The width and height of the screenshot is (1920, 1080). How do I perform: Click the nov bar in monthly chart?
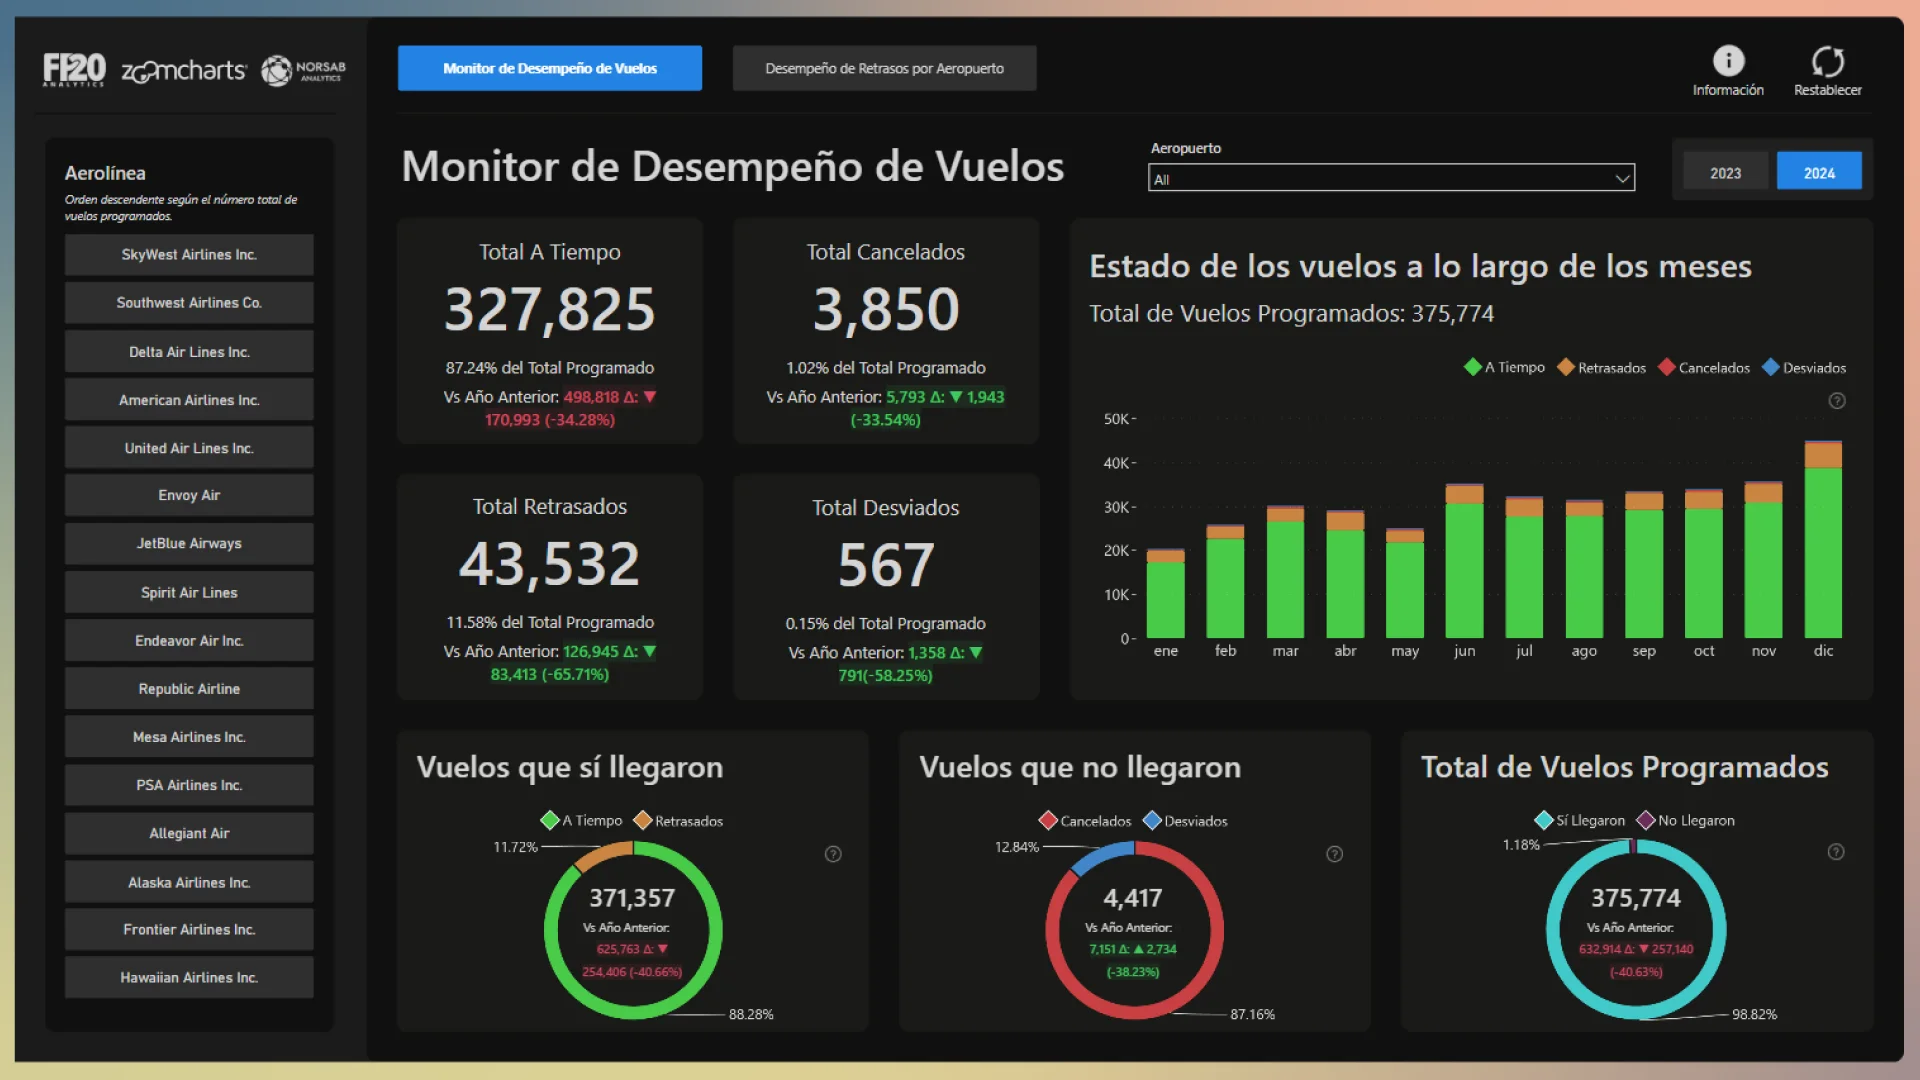[x=1763, y=560]
